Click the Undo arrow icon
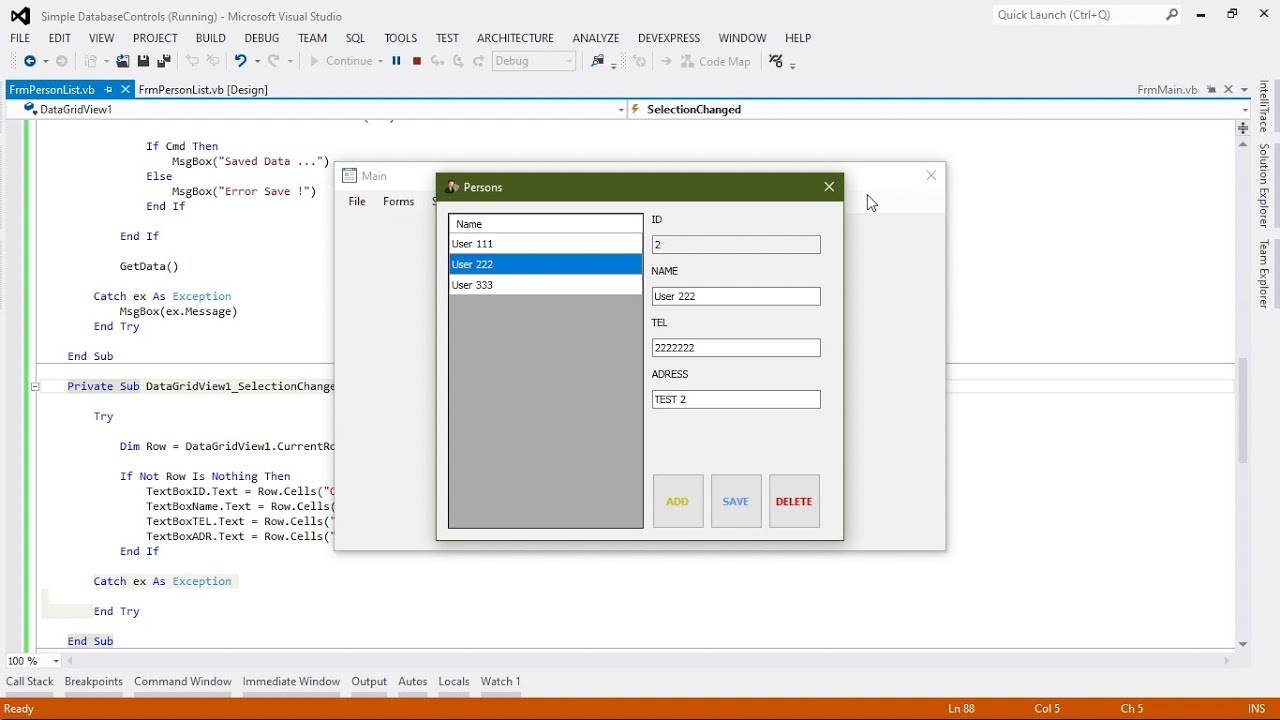1280x720 pixels. [240, 61]
